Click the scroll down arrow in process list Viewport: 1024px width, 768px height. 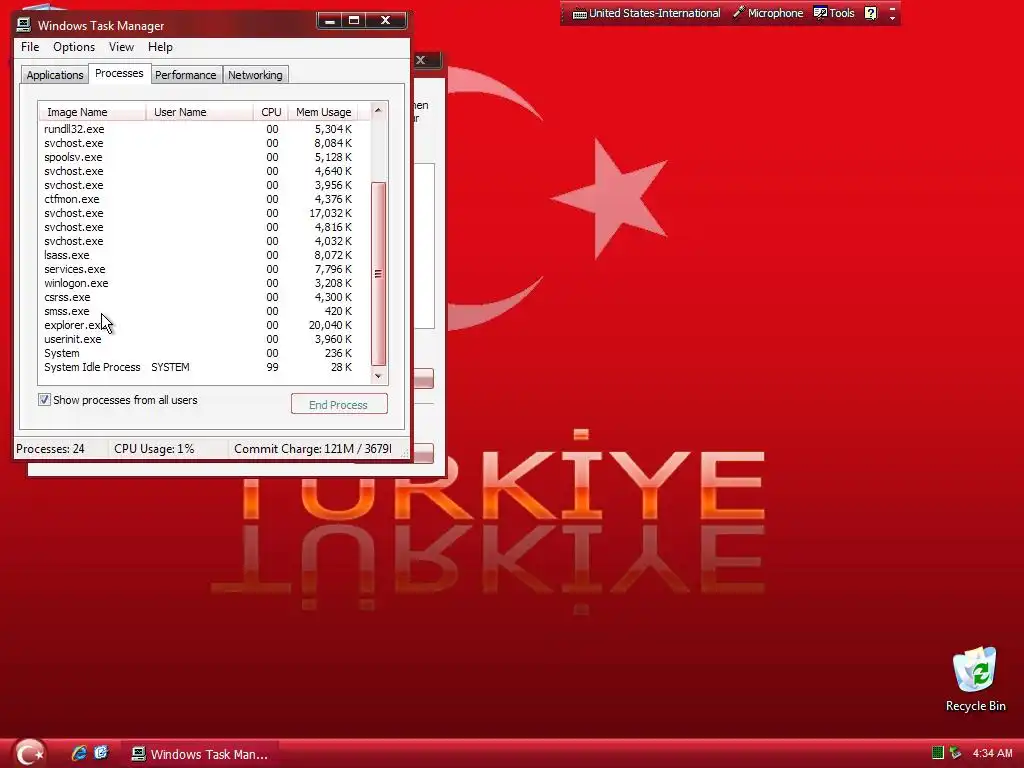[378, 376]
